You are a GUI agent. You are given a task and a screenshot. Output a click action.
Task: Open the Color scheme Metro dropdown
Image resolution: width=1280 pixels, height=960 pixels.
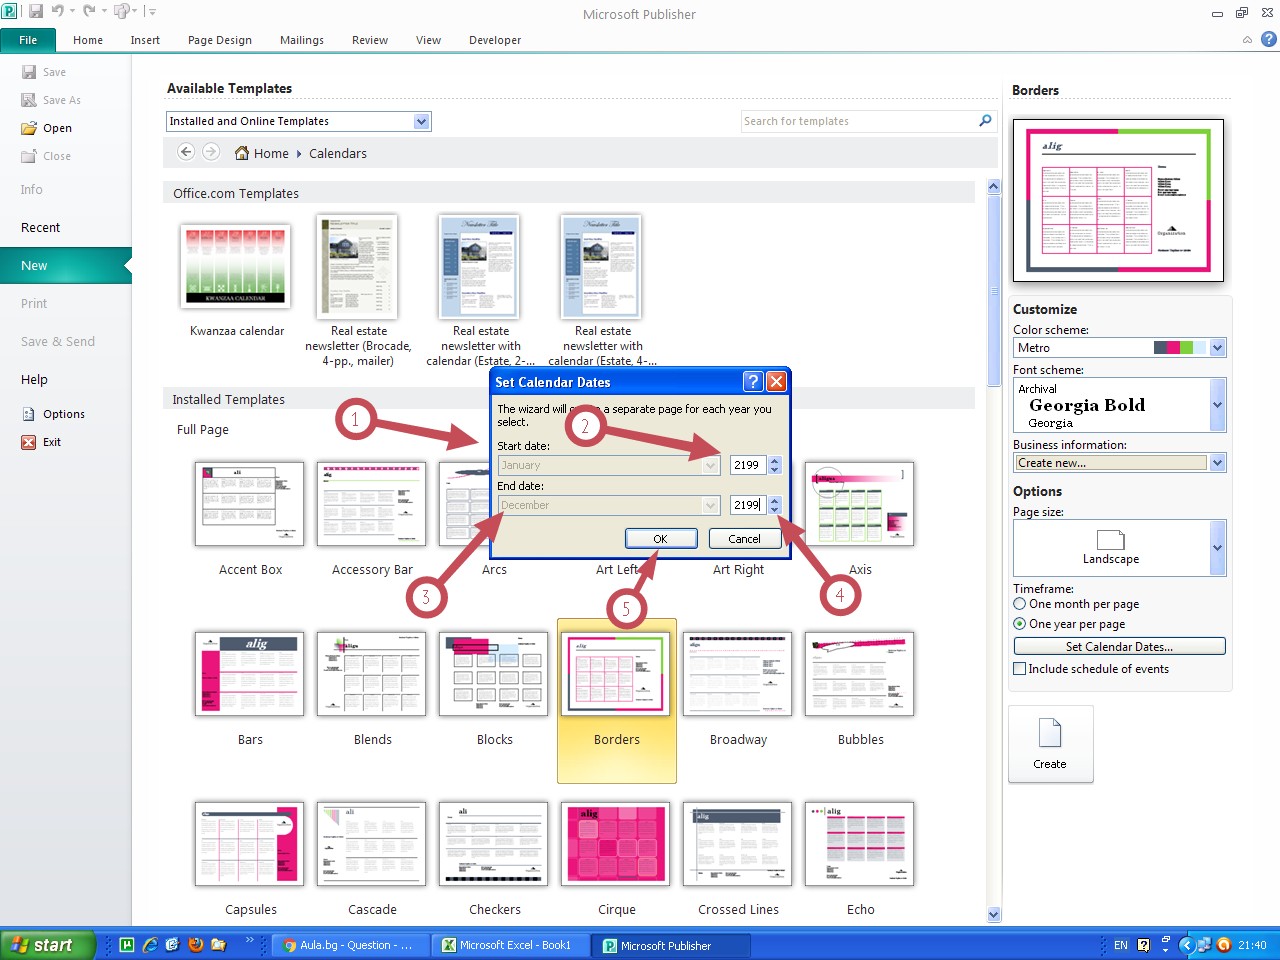pyautogui.click(x=1217, y=348)
